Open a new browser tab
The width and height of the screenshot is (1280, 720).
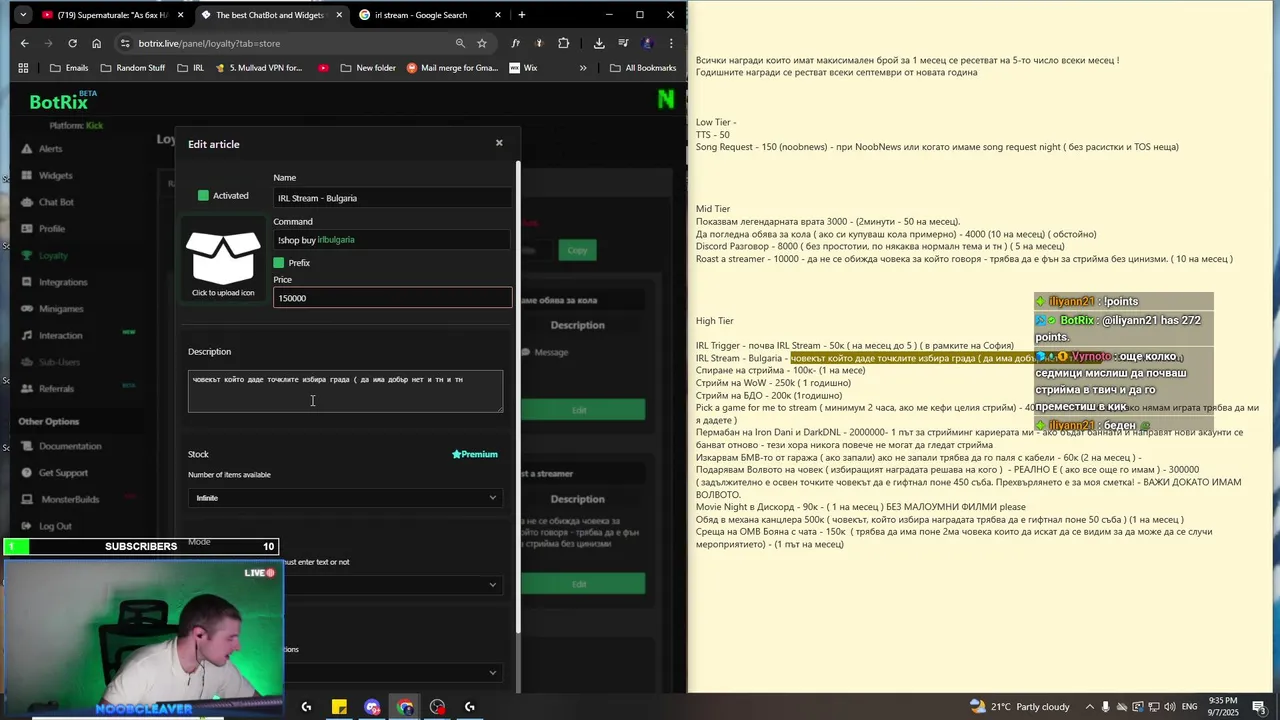(x=521, y=15)
